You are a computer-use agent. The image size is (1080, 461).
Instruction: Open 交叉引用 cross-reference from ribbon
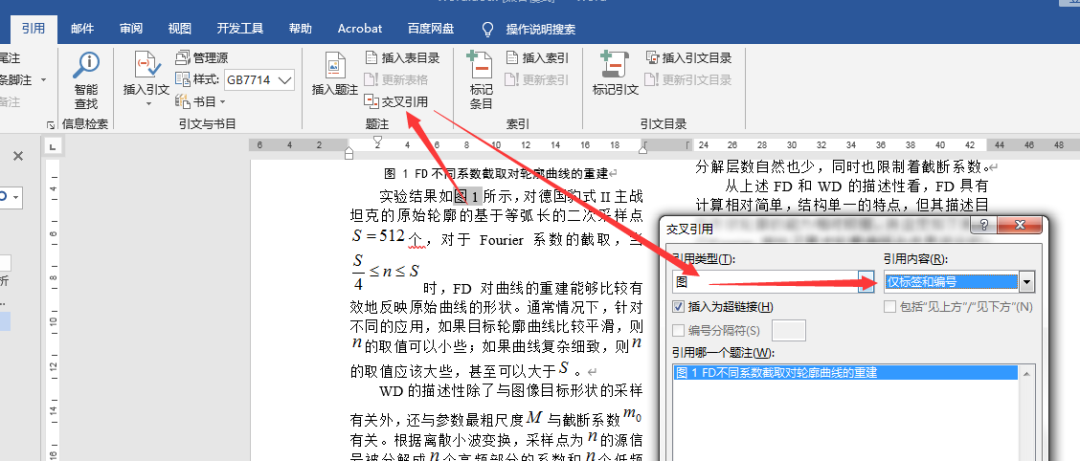396,101
